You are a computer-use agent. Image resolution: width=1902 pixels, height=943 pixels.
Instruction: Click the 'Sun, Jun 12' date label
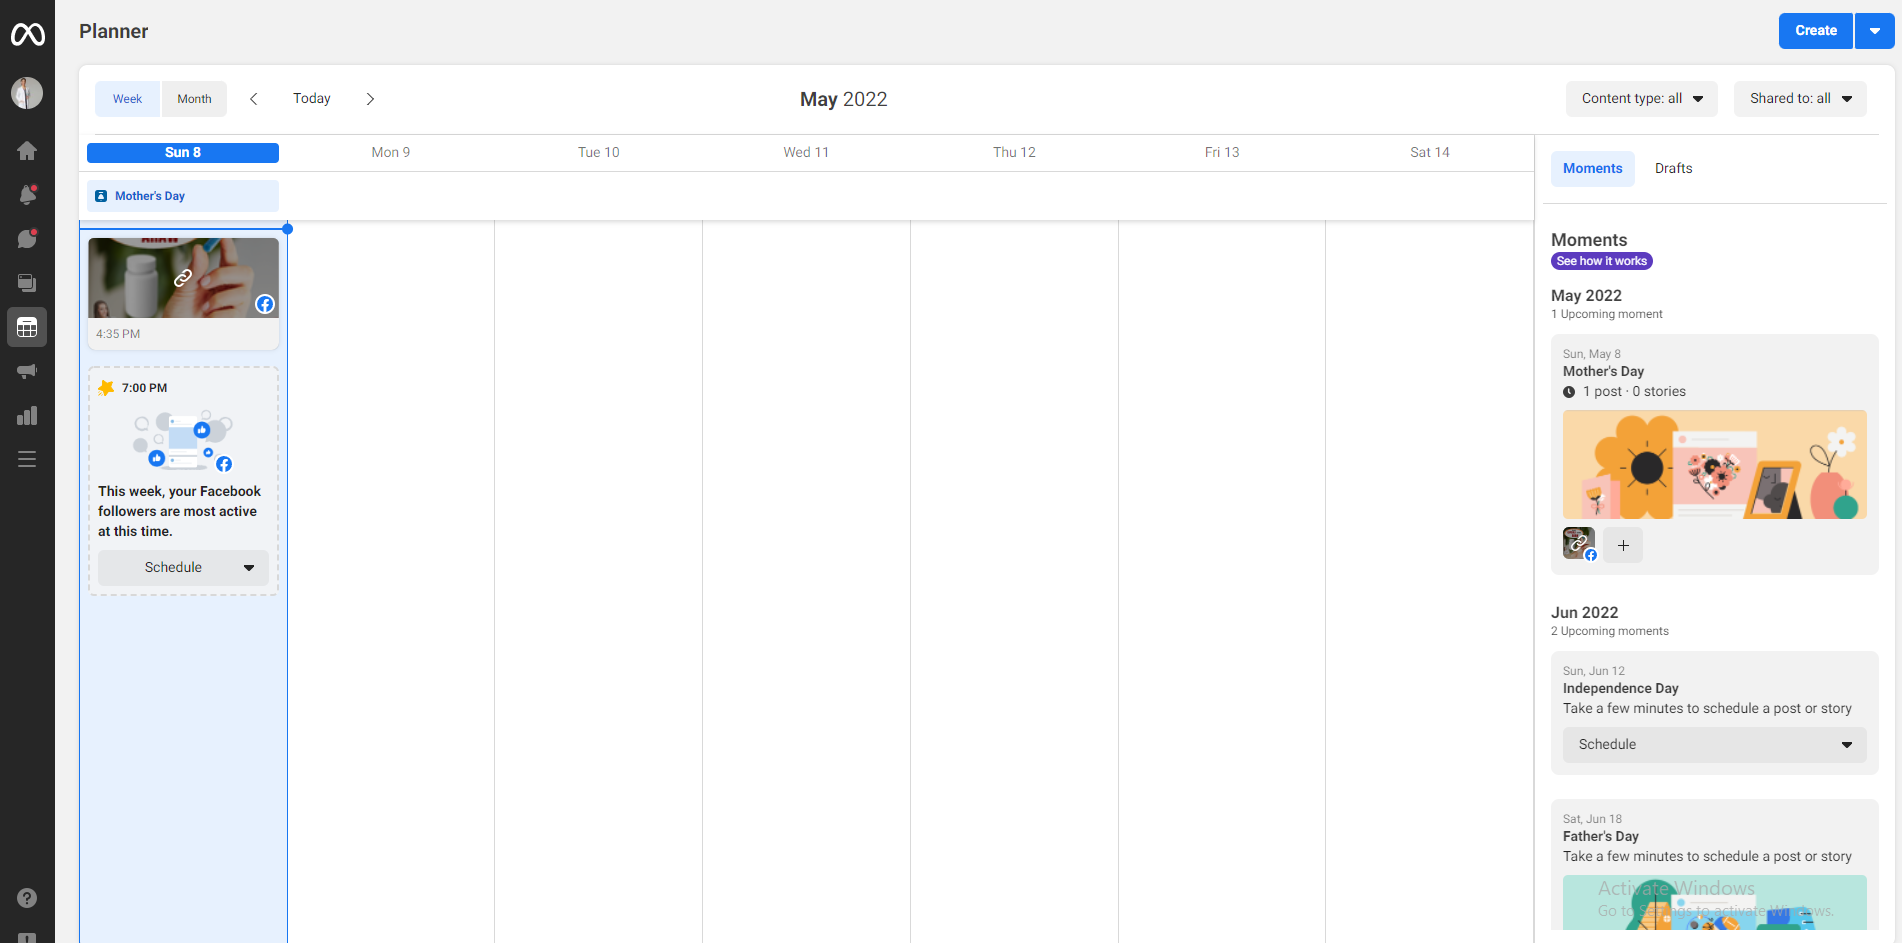pos(1593,671)
